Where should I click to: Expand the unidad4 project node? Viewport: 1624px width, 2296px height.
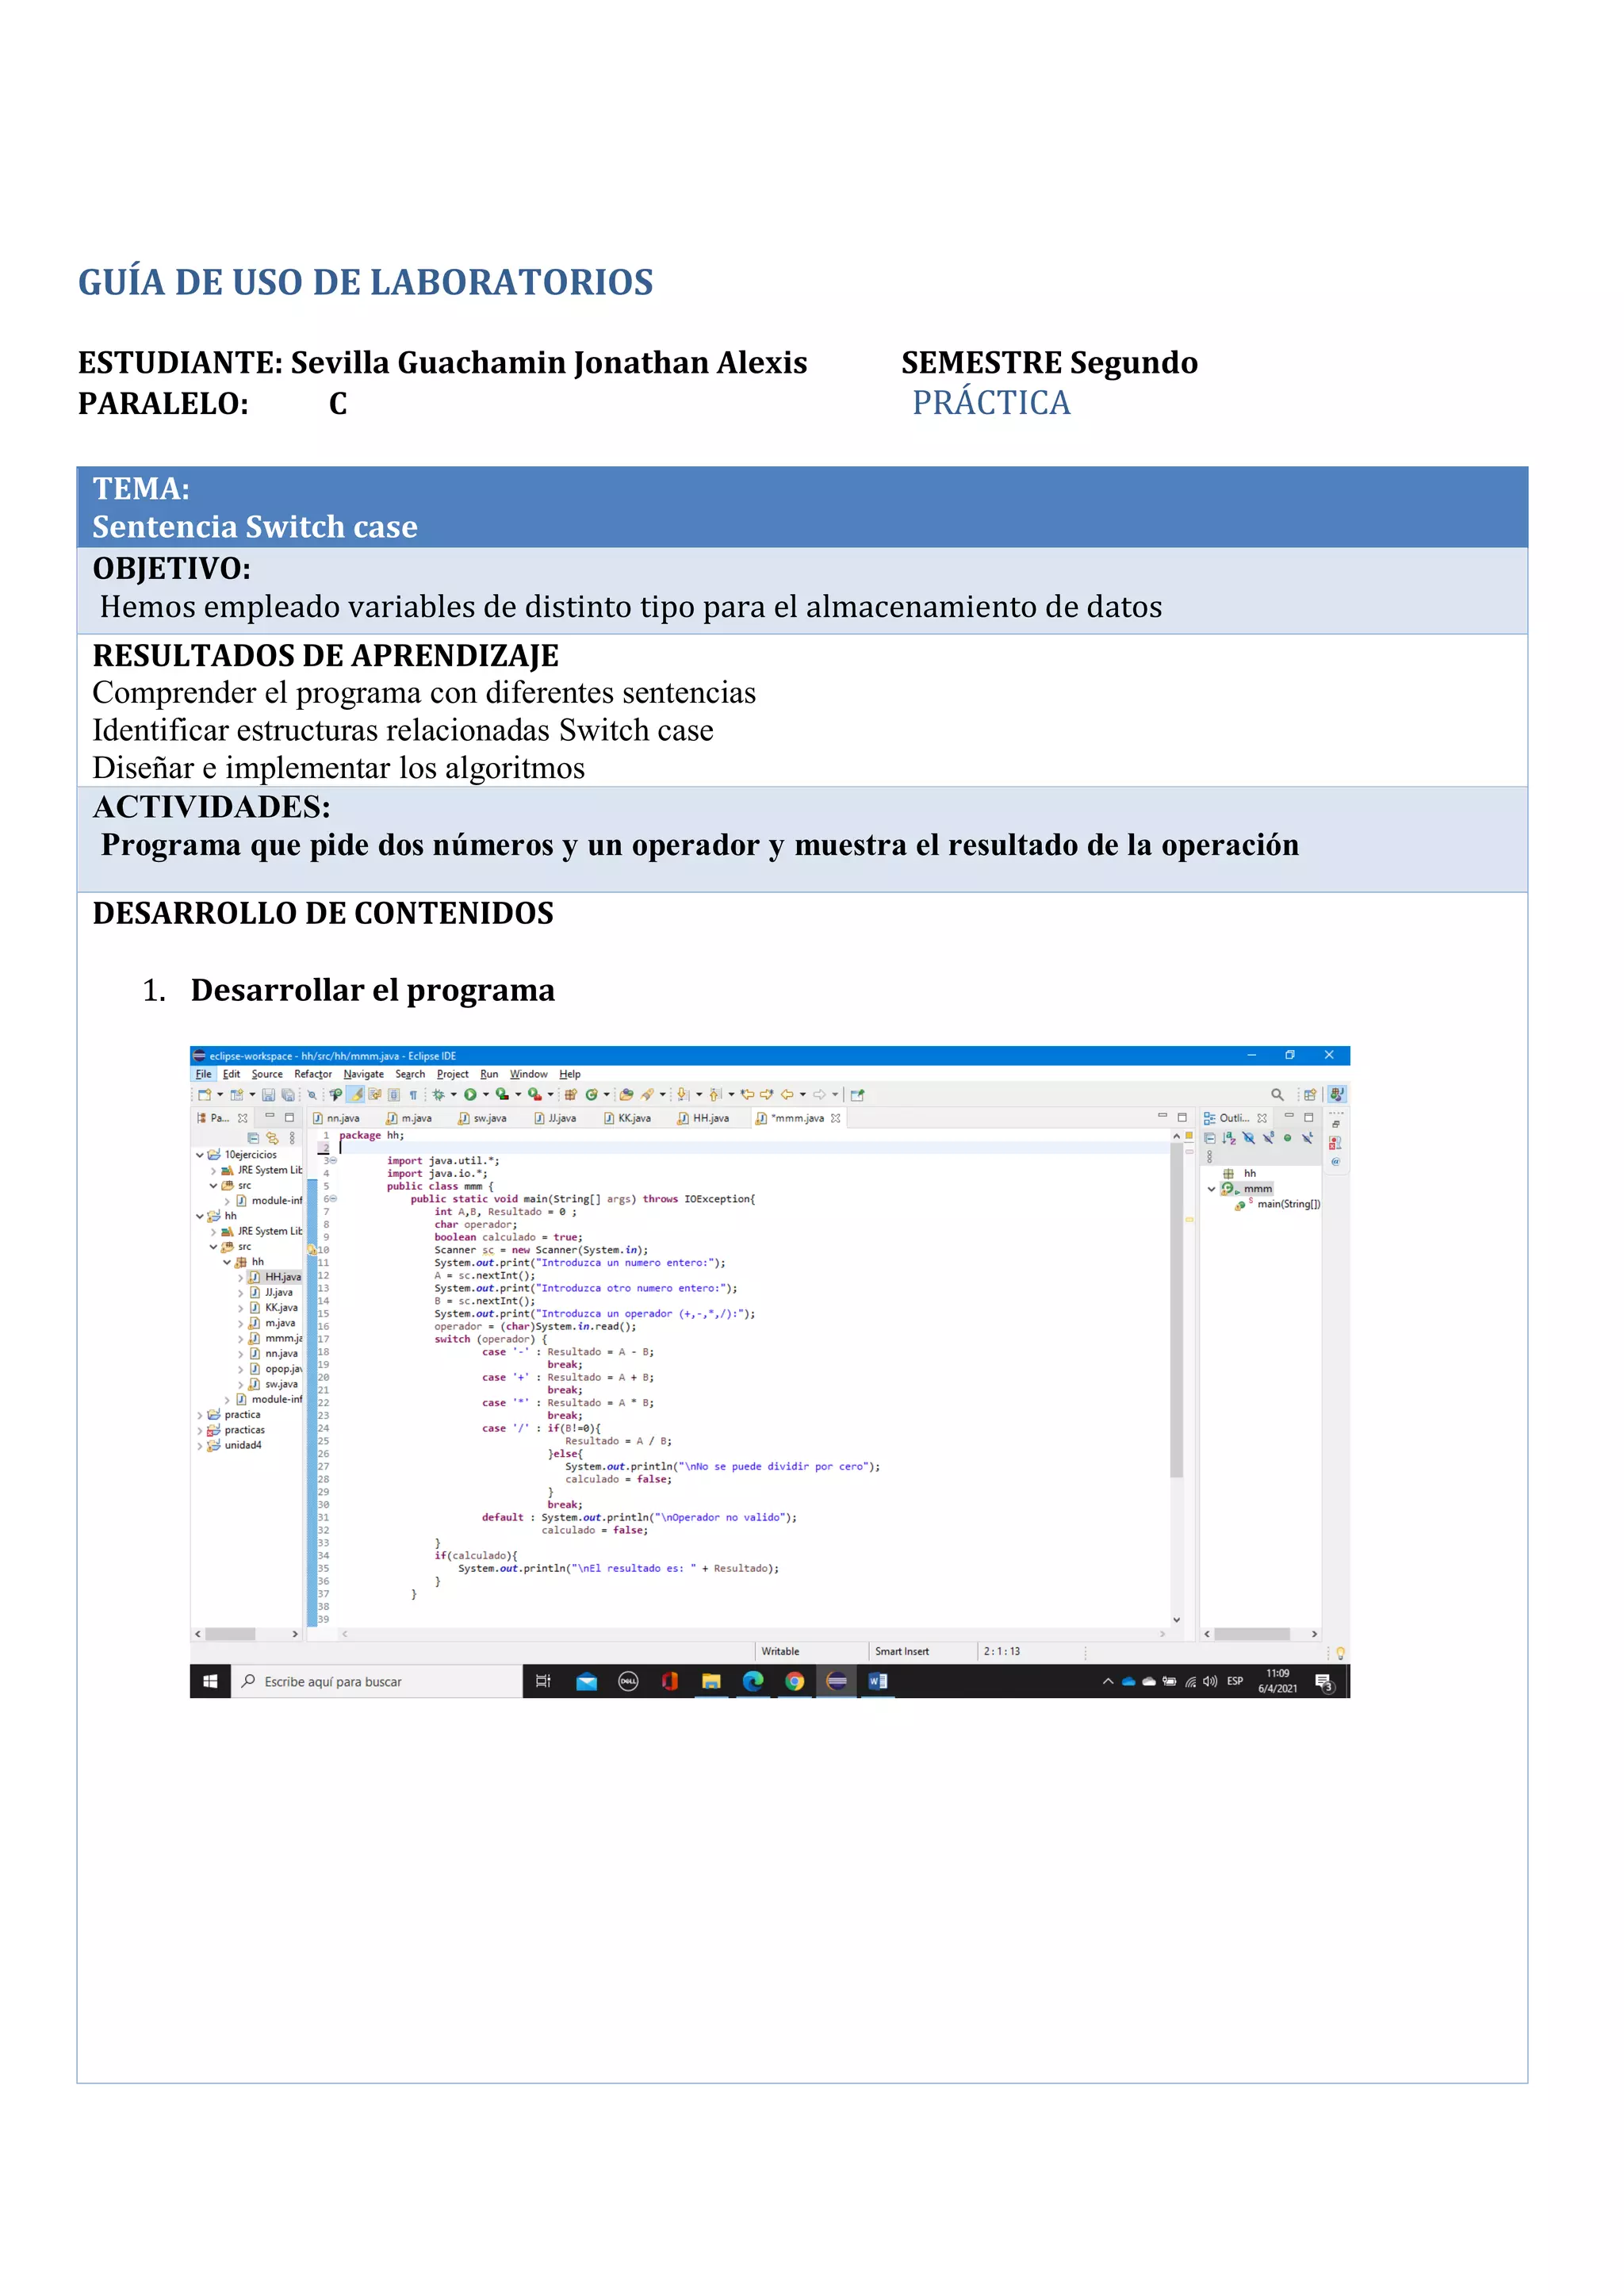point(200,1446)
